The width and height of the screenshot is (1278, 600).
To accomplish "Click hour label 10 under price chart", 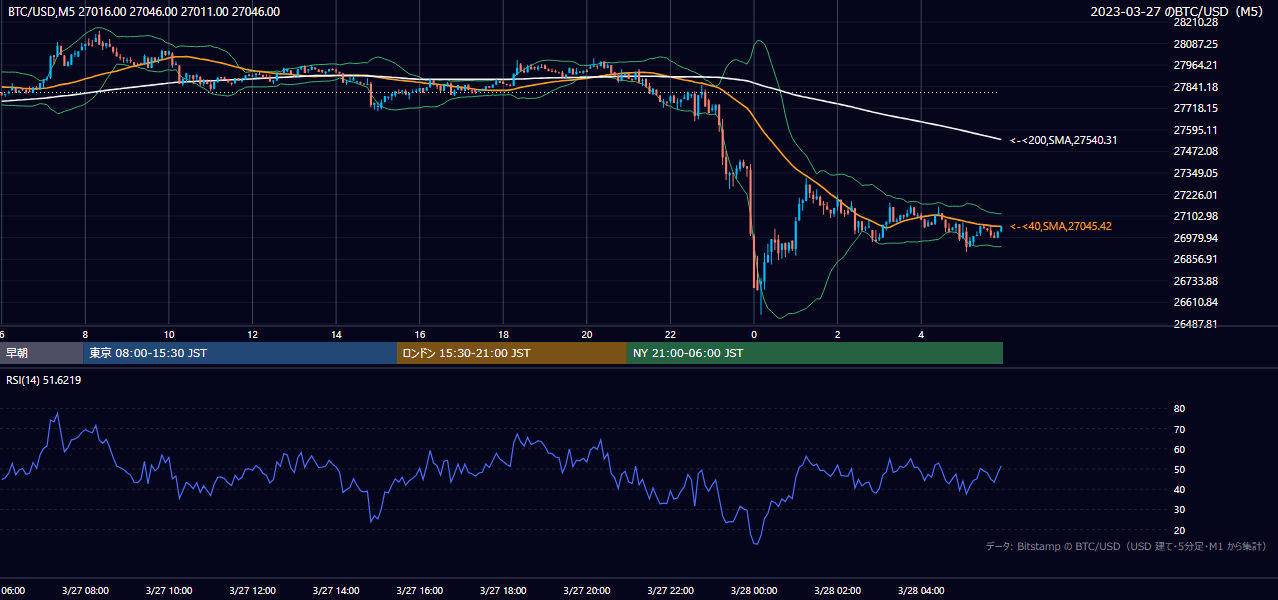I will (169, 335).
